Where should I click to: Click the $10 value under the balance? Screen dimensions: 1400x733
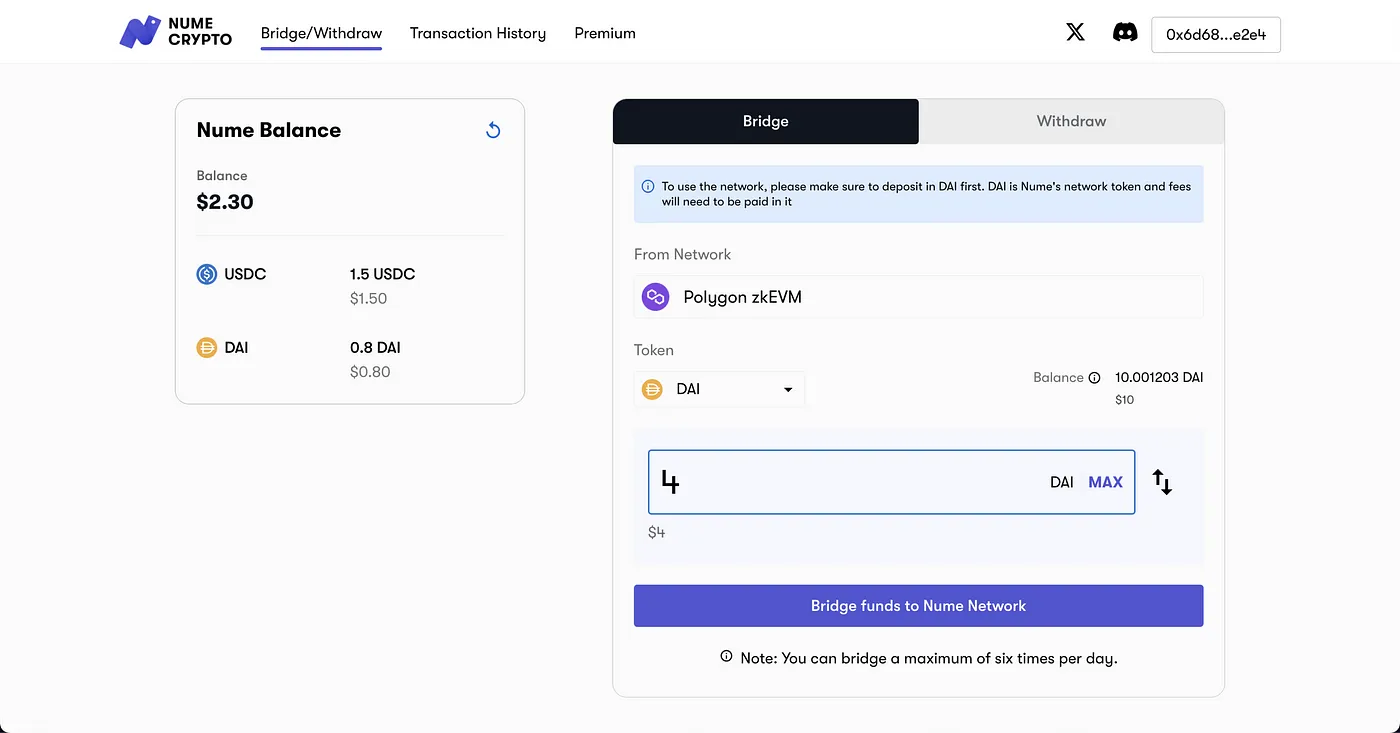[x=1125, y=400]
